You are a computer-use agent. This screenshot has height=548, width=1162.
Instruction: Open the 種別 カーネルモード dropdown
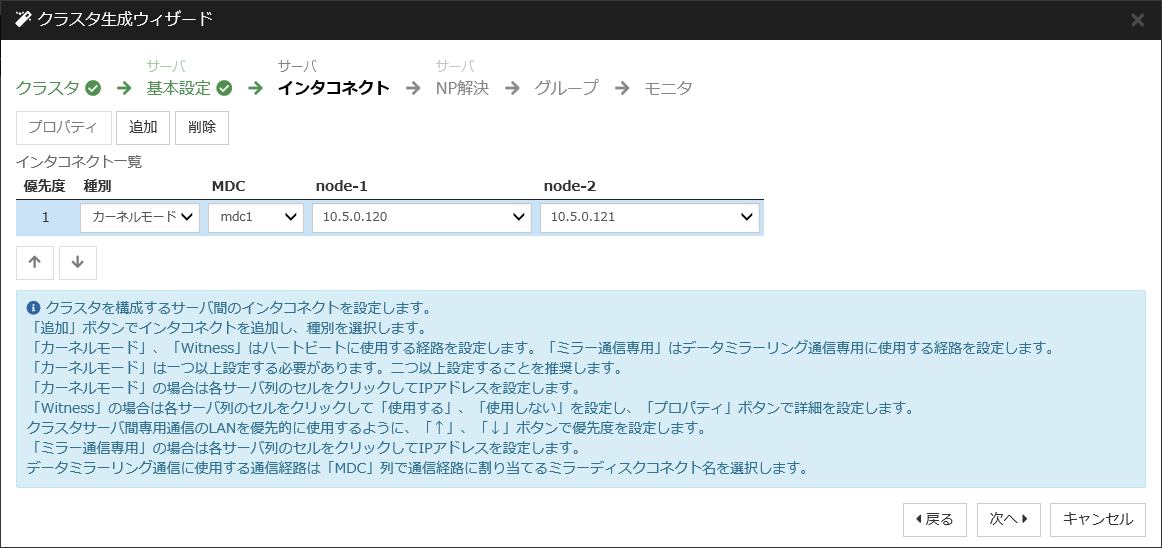[x=140, y=217]
